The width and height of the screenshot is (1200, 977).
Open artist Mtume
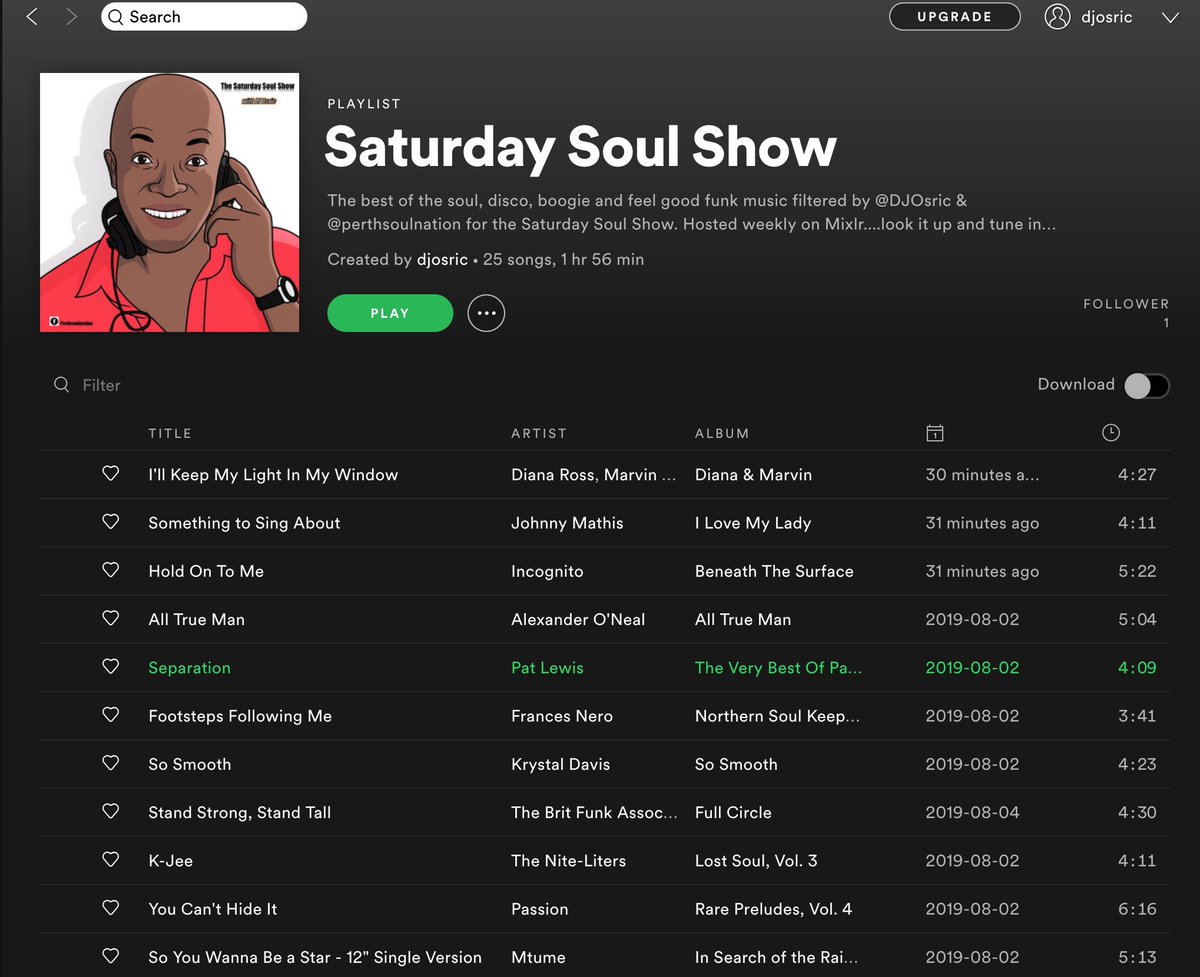[x=538, y=957]
